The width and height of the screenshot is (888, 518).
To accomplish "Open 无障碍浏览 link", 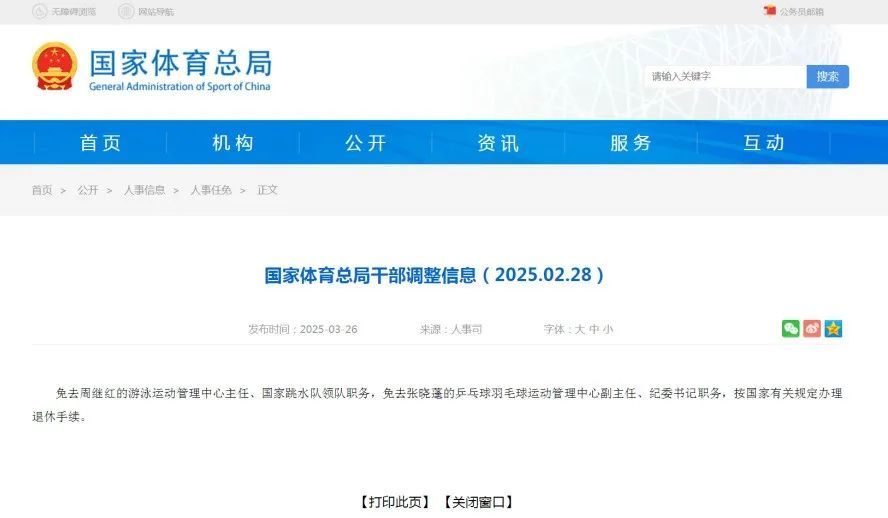I will coord(74,12).
